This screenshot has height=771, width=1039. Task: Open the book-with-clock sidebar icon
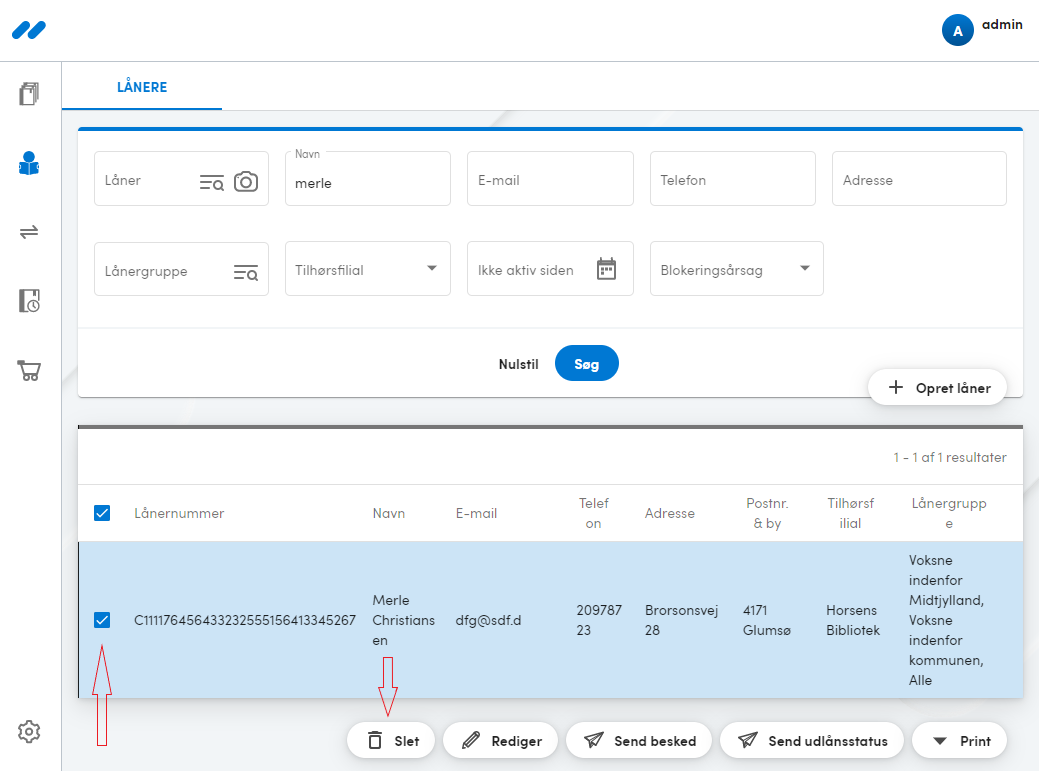(28, 301)
